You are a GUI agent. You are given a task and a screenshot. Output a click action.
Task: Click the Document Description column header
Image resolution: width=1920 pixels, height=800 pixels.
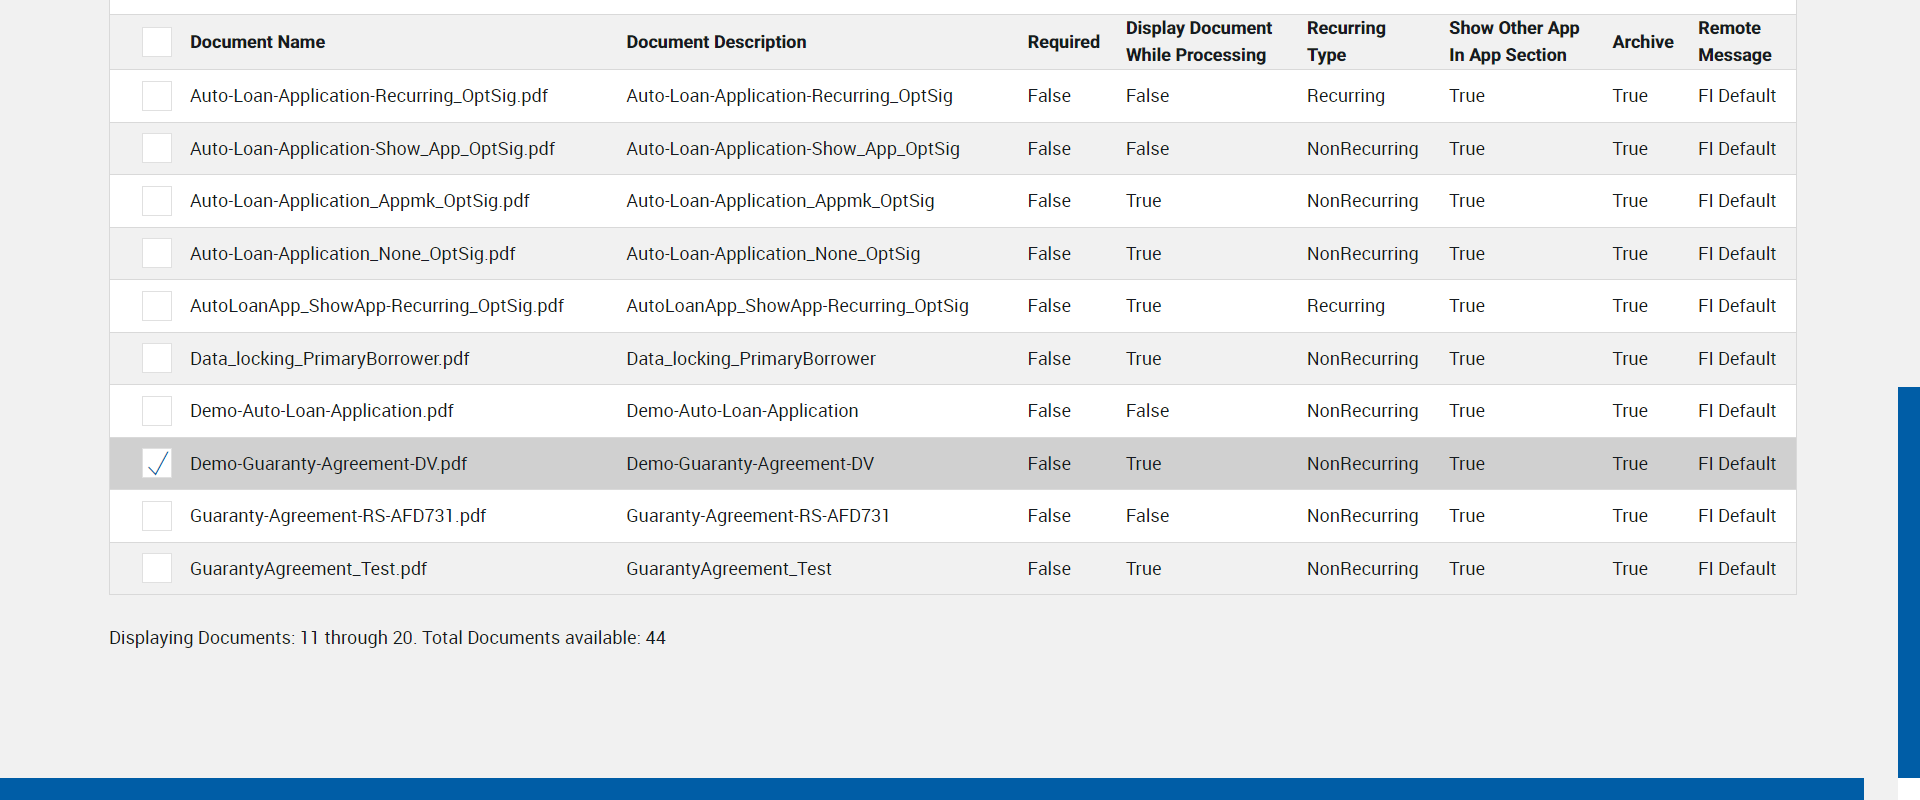[716, 42]
